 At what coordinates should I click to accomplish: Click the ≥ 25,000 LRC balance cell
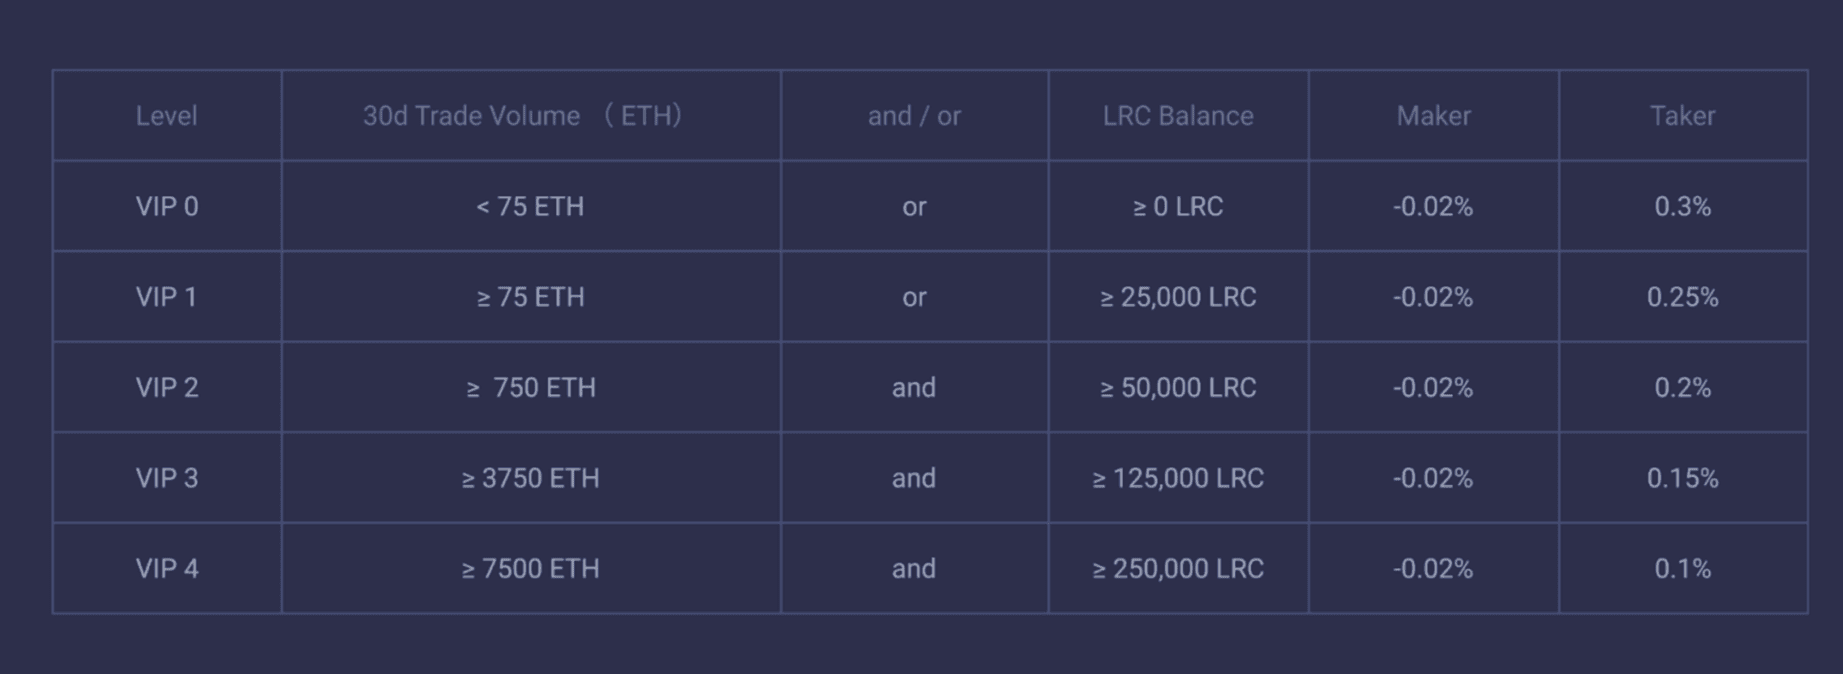coord(1178,297)
